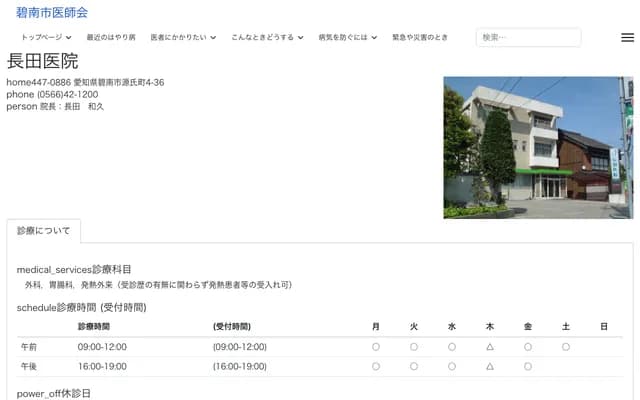Click the Monday morning circle mark
The width and height of the screenshot is (640, 400).
click(x=376, y=347)
